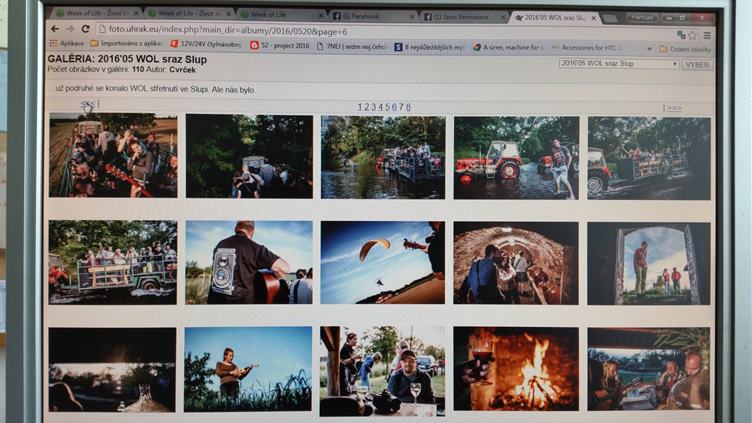
Task: Close the Semi Permanent tab
Action: [503, 17]
